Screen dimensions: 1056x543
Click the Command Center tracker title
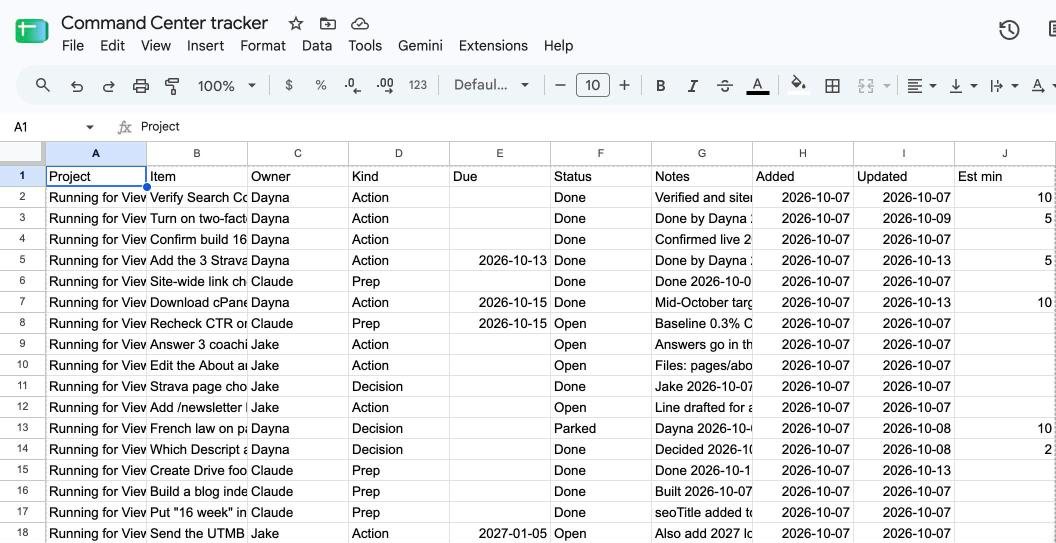[164, 23]
